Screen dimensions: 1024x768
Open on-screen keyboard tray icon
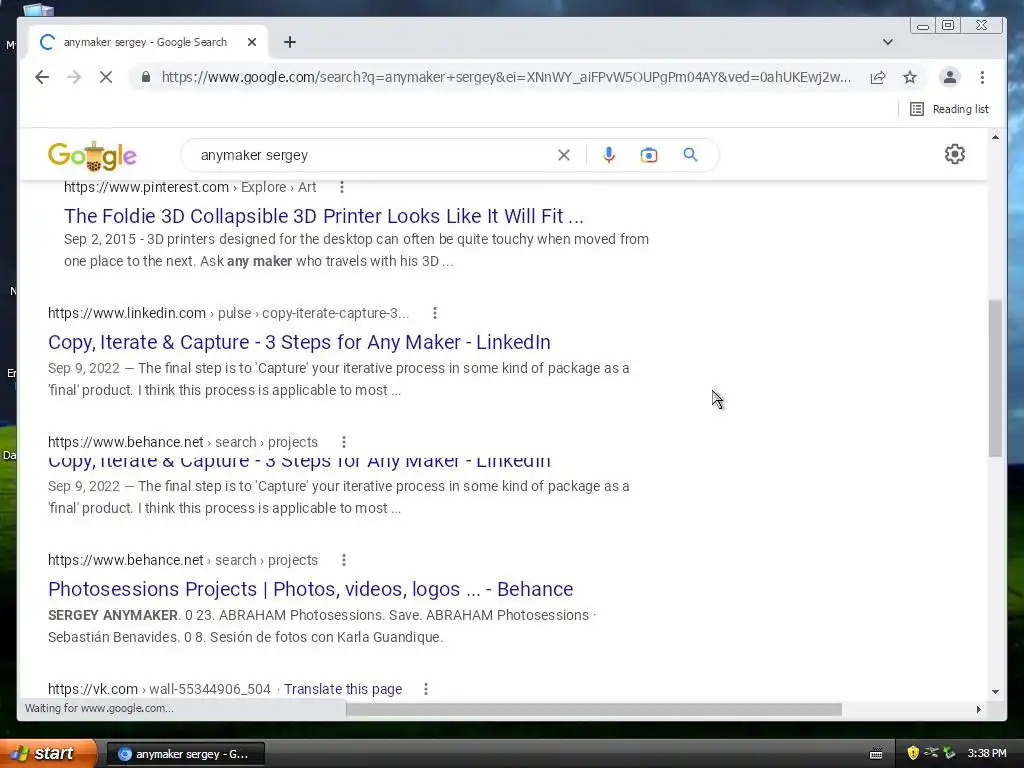[x=876, y=754]
